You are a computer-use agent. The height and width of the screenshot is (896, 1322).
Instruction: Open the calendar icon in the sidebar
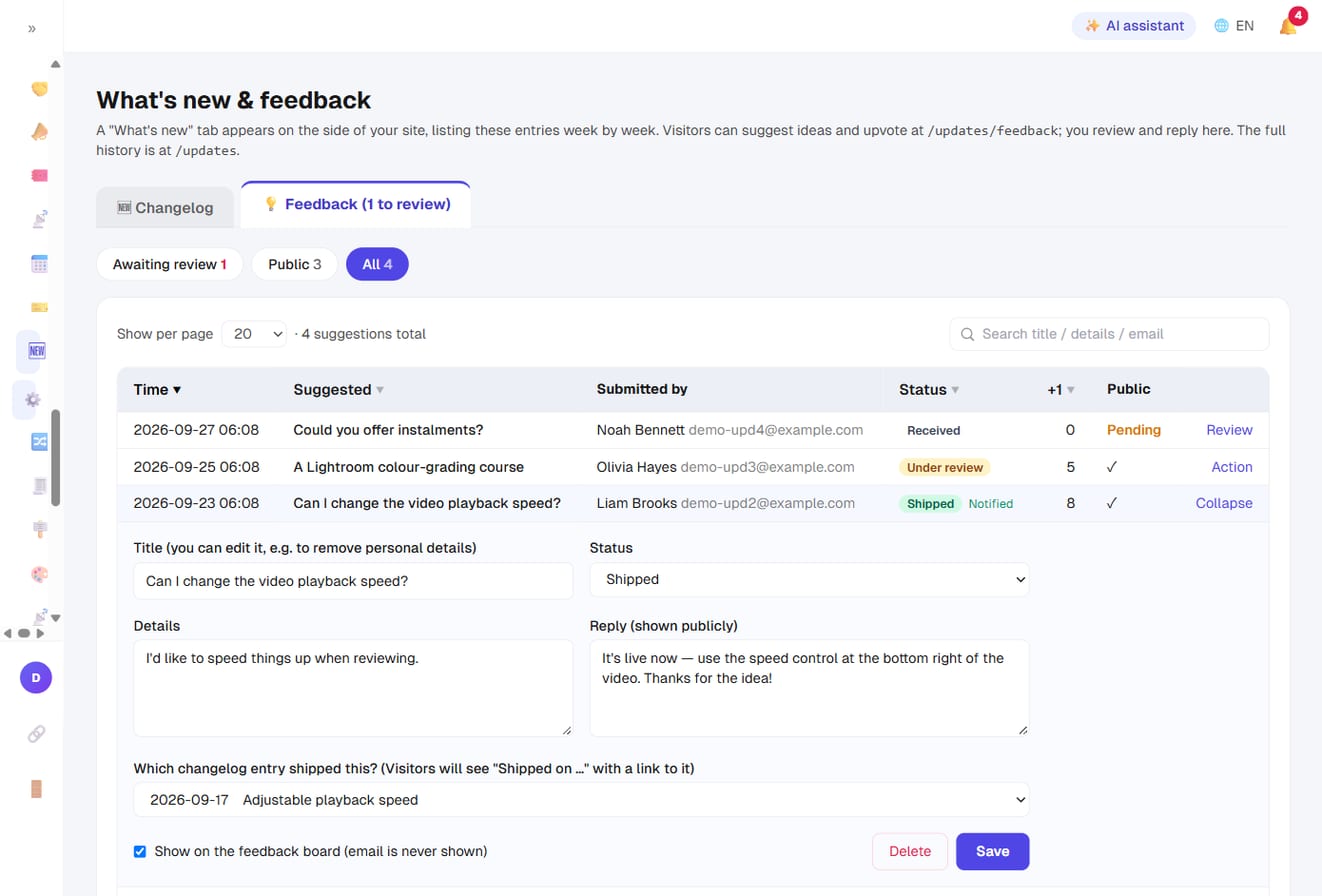40,263
